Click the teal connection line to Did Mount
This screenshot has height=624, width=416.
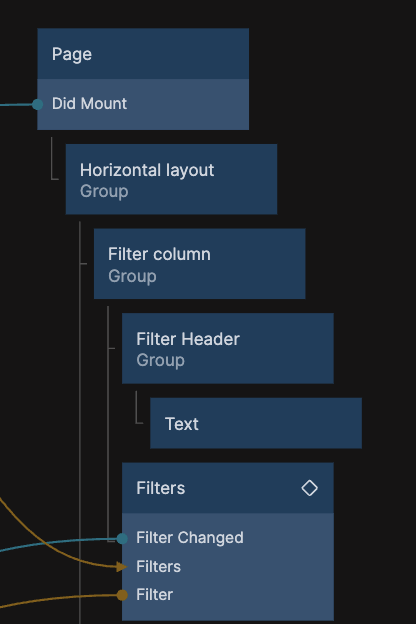(16, 105)
